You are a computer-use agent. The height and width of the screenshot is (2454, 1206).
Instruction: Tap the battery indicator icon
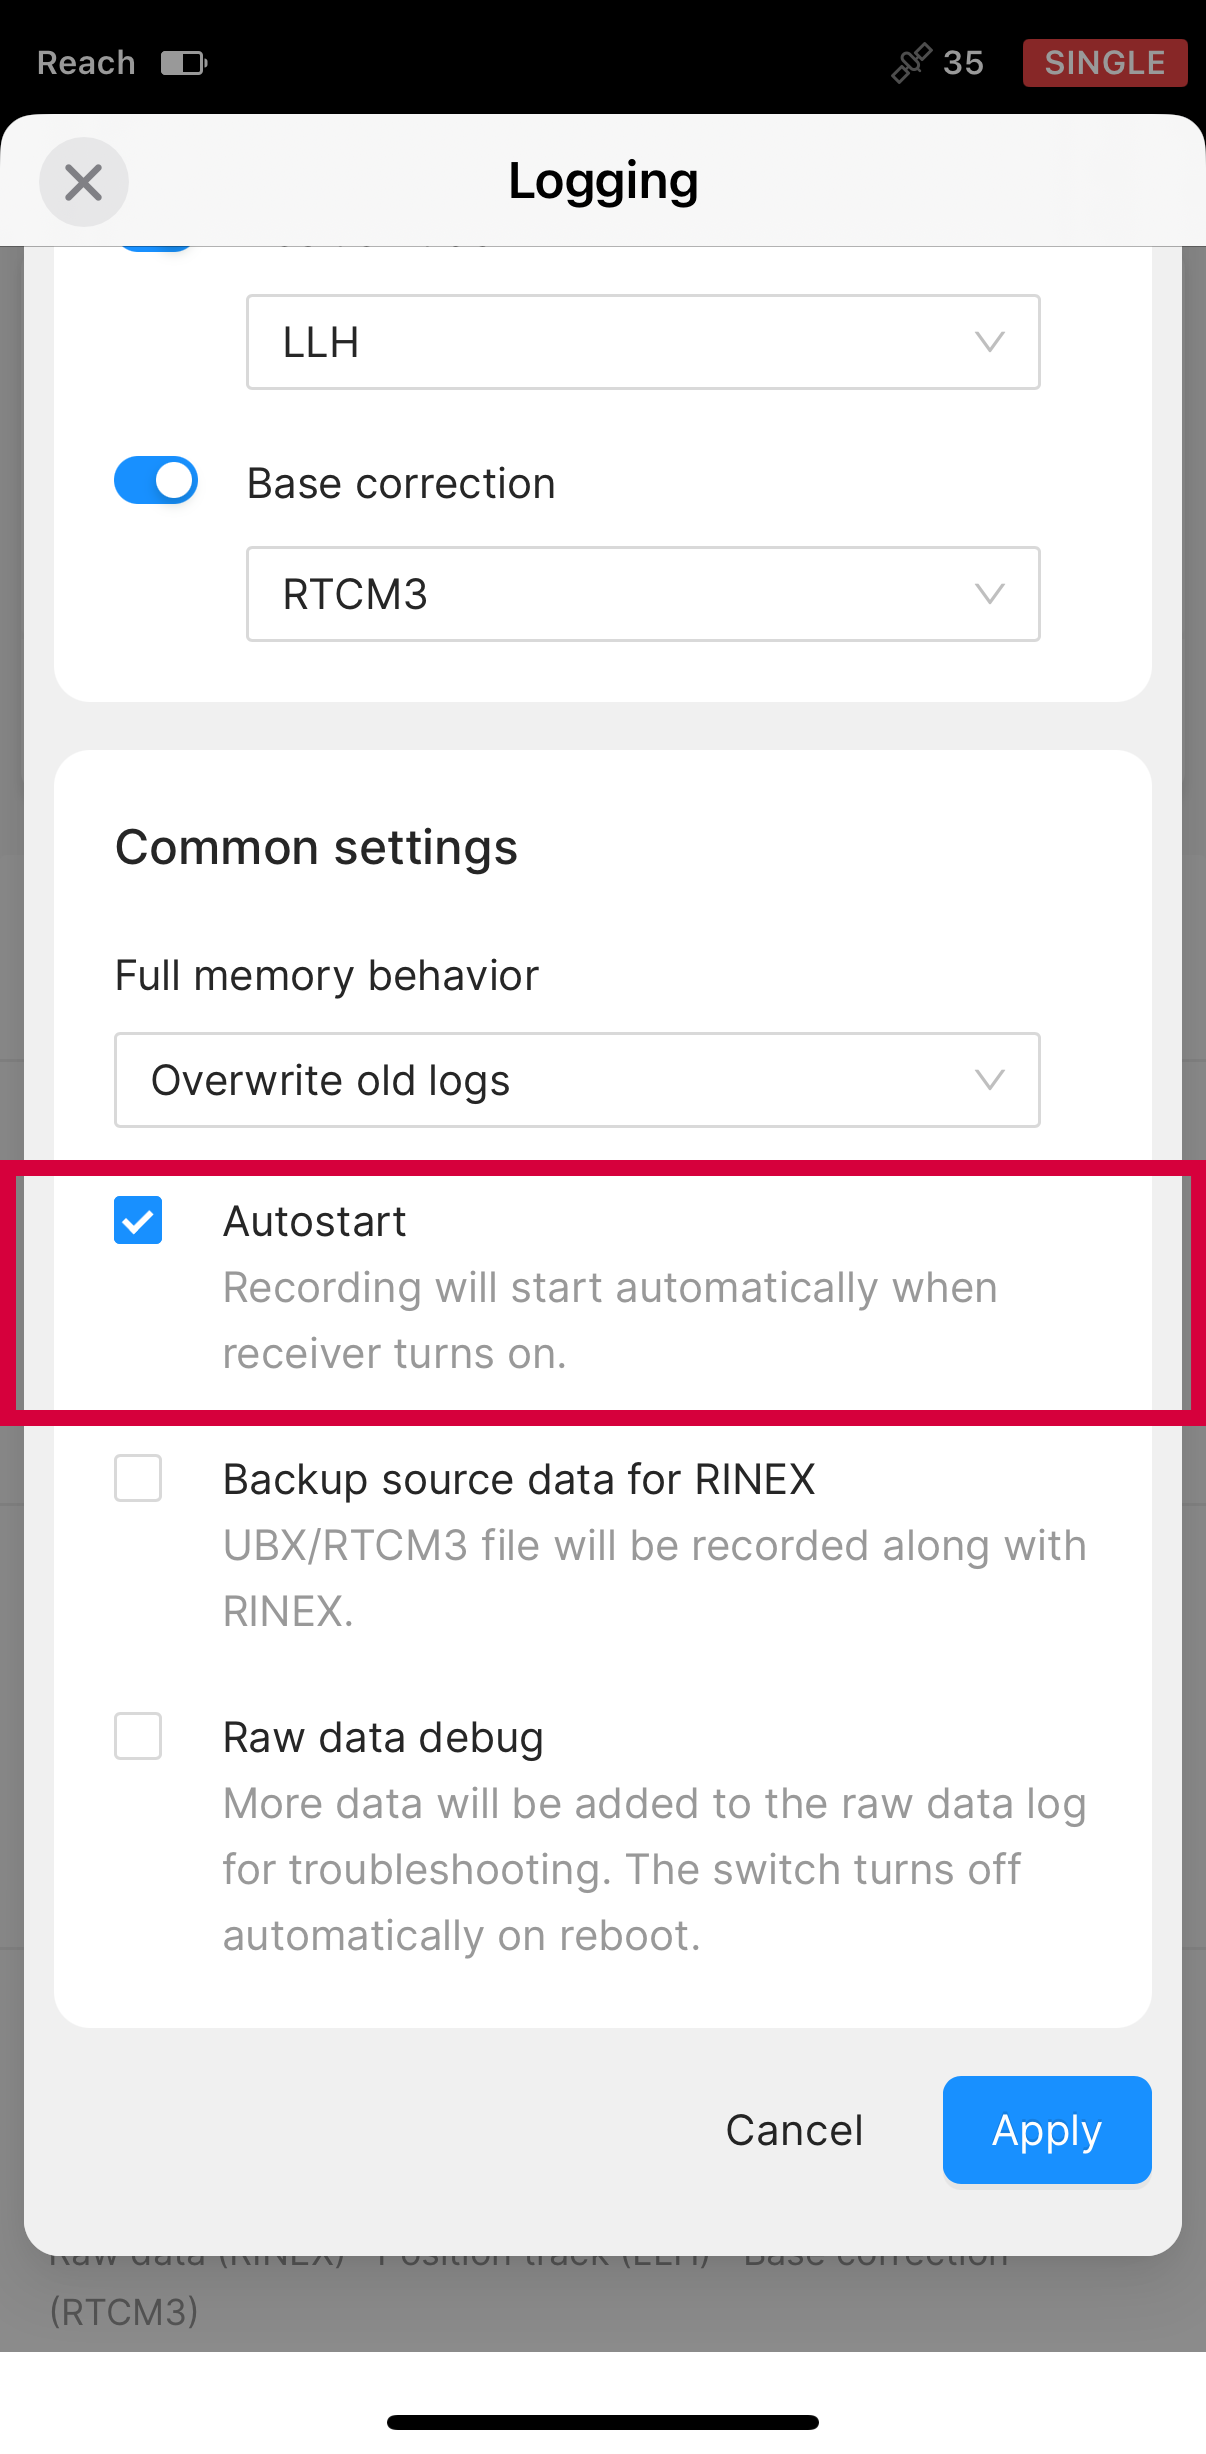tap(184, 63)
